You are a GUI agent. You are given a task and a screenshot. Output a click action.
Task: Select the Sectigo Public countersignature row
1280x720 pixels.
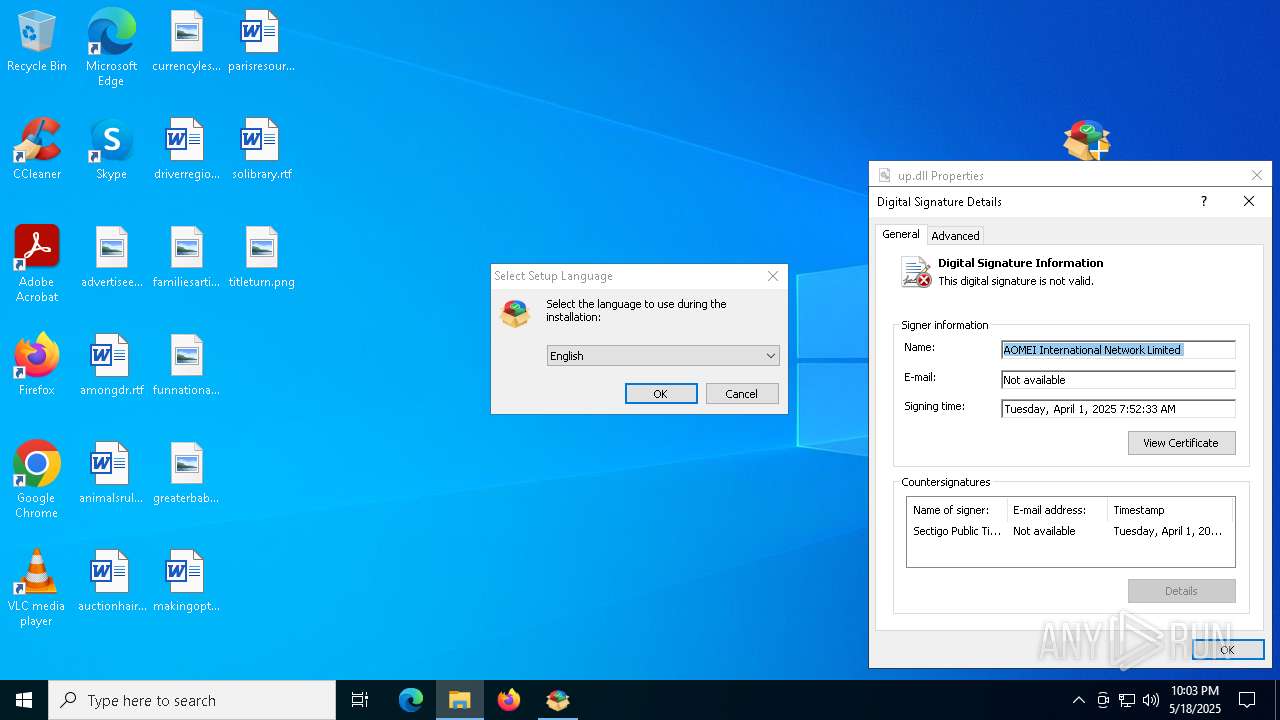click(x=1070, y=531)
